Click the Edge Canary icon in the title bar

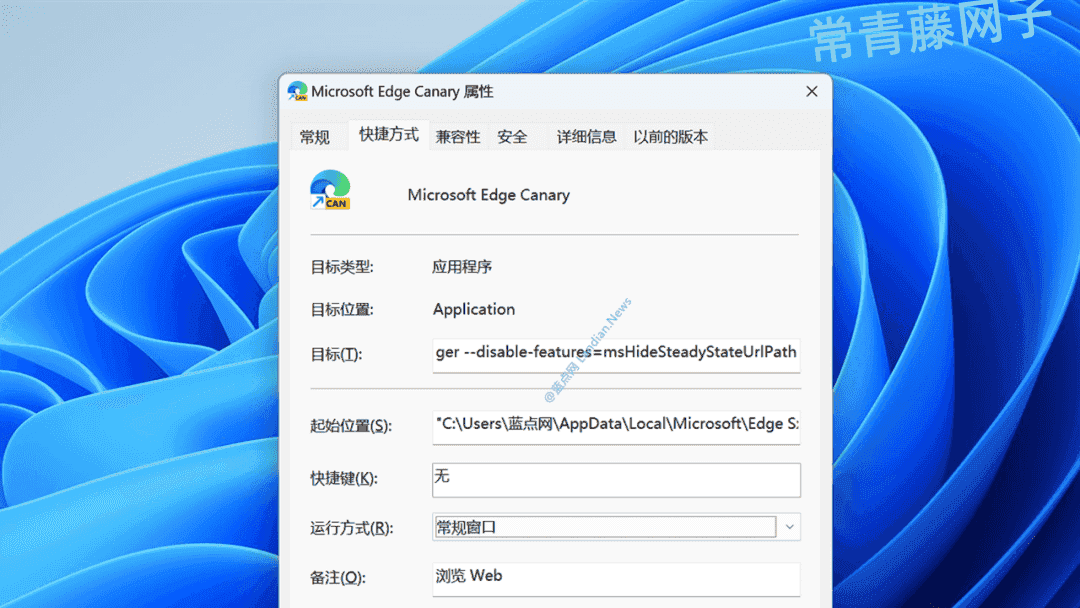point(298,92)
